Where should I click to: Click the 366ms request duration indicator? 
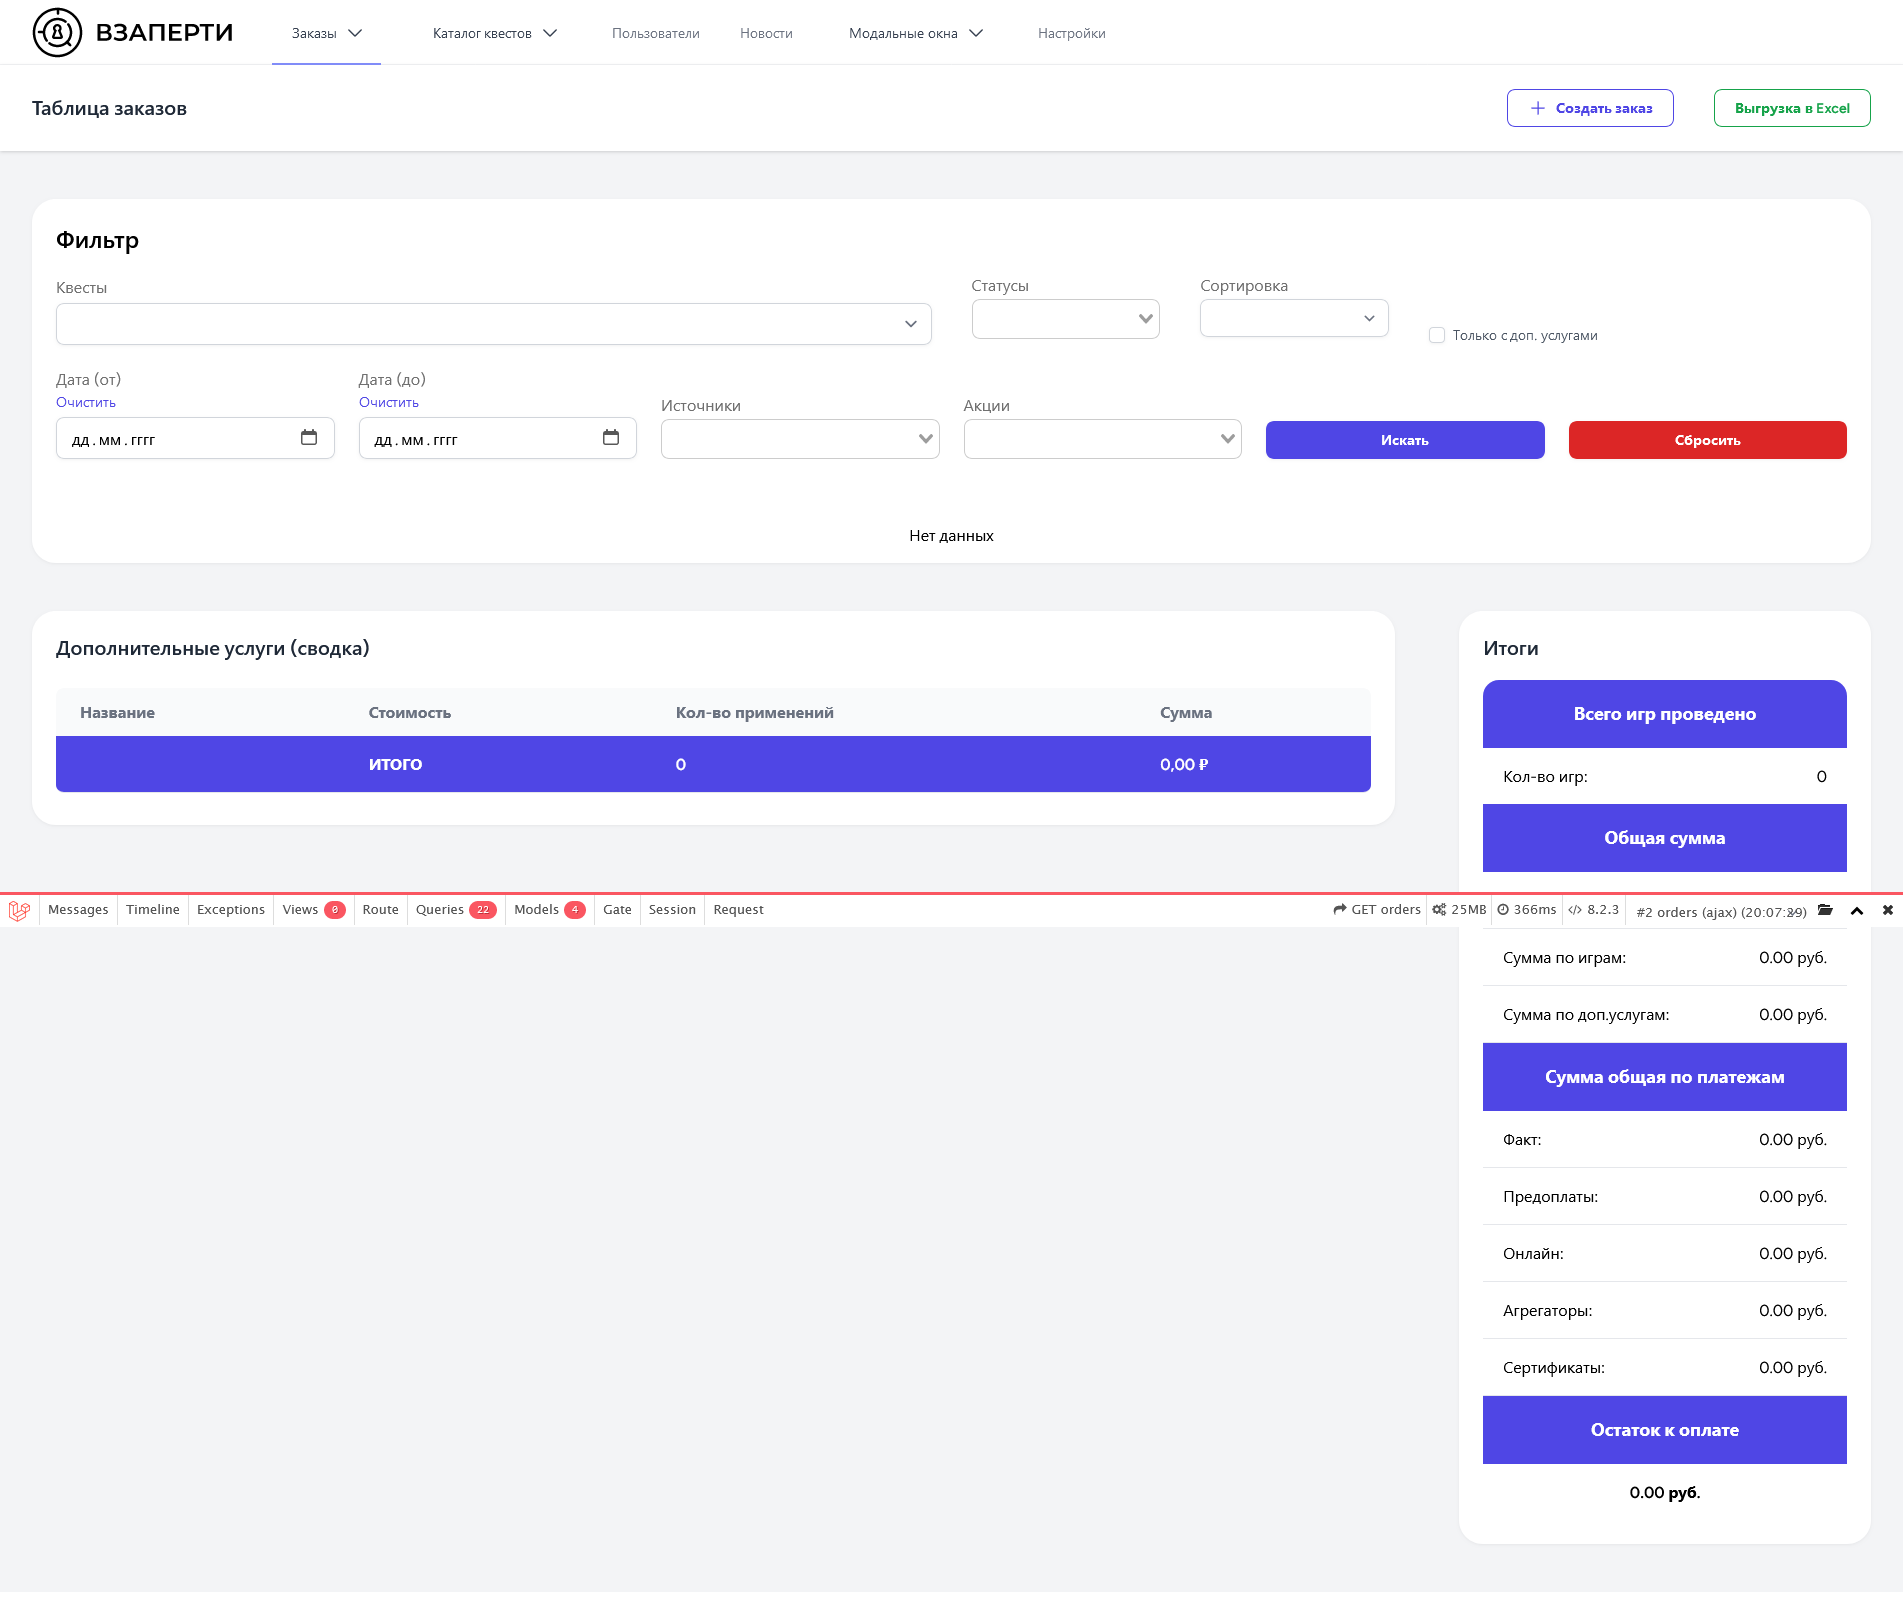1527,910
